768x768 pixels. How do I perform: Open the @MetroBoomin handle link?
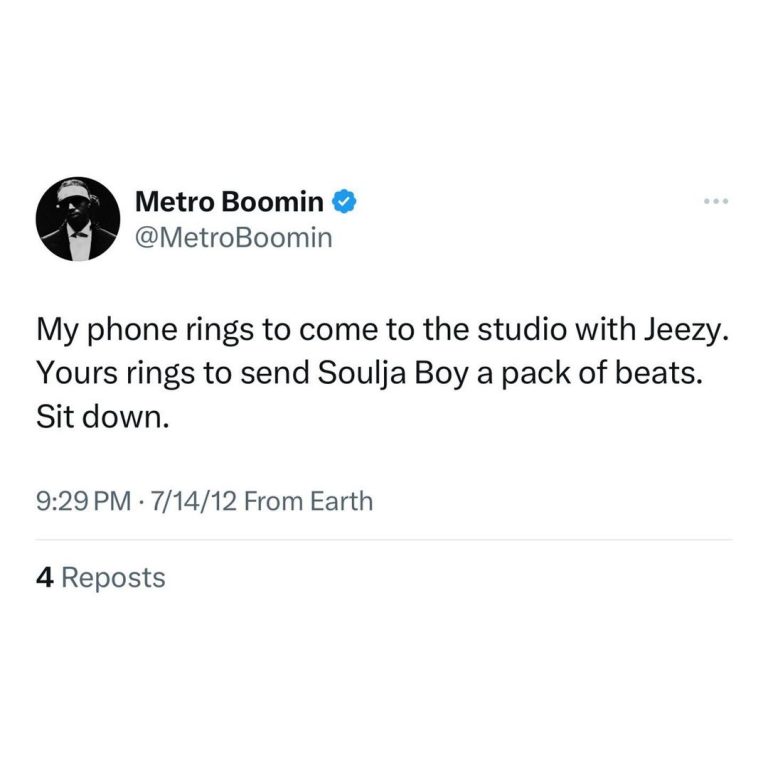pyautogui.click(x=233, y=238)
